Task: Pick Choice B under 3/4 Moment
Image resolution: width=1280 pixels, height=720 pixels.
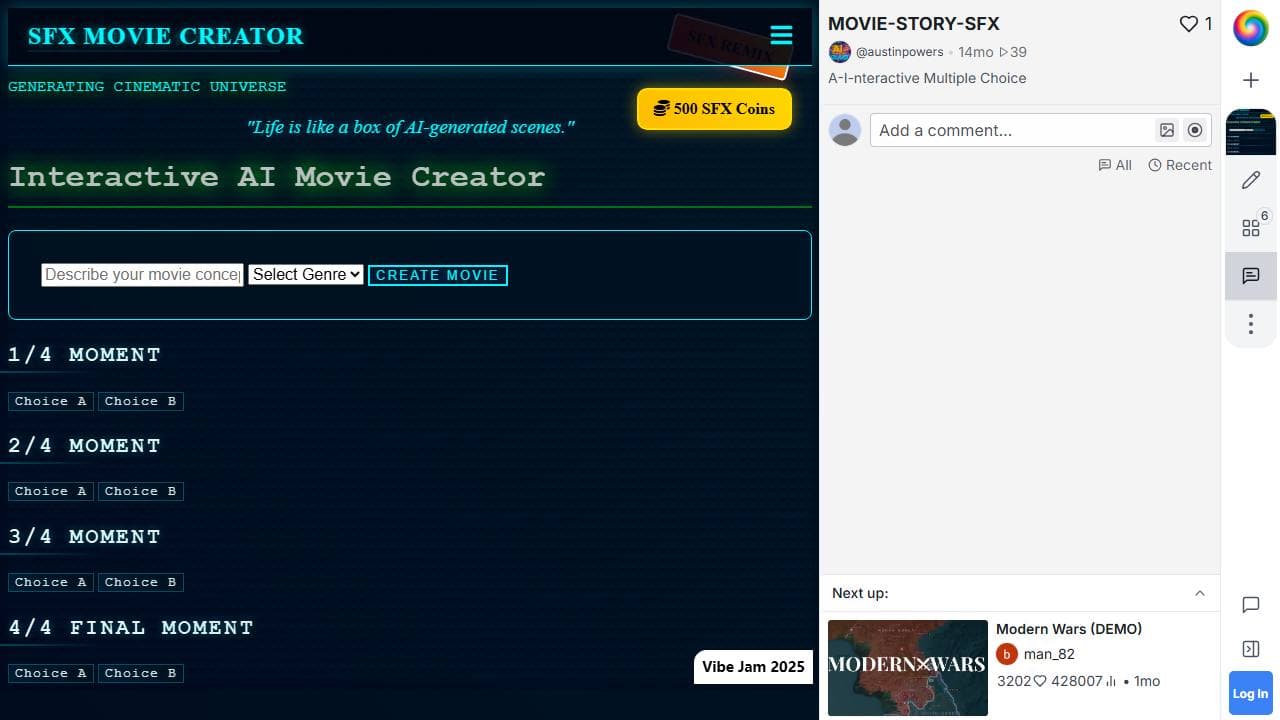Action: pos(141,582)
